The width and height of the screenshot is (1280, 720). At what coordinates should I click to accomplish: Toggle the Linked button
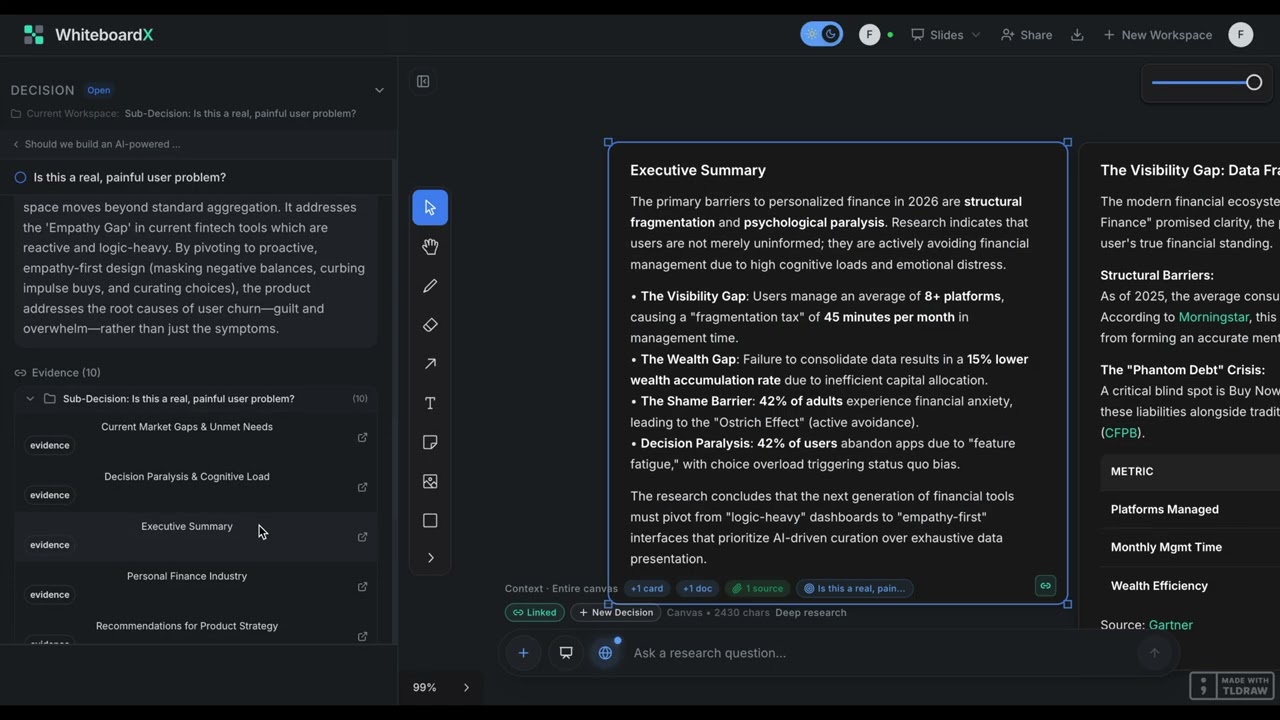point(534,613)
